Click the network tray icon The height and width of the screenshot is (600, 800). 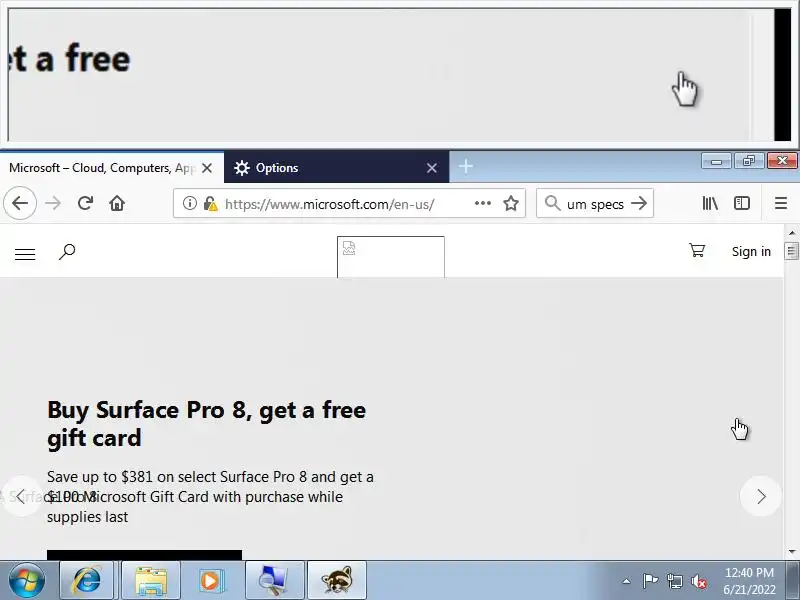[x=674, y=581]
